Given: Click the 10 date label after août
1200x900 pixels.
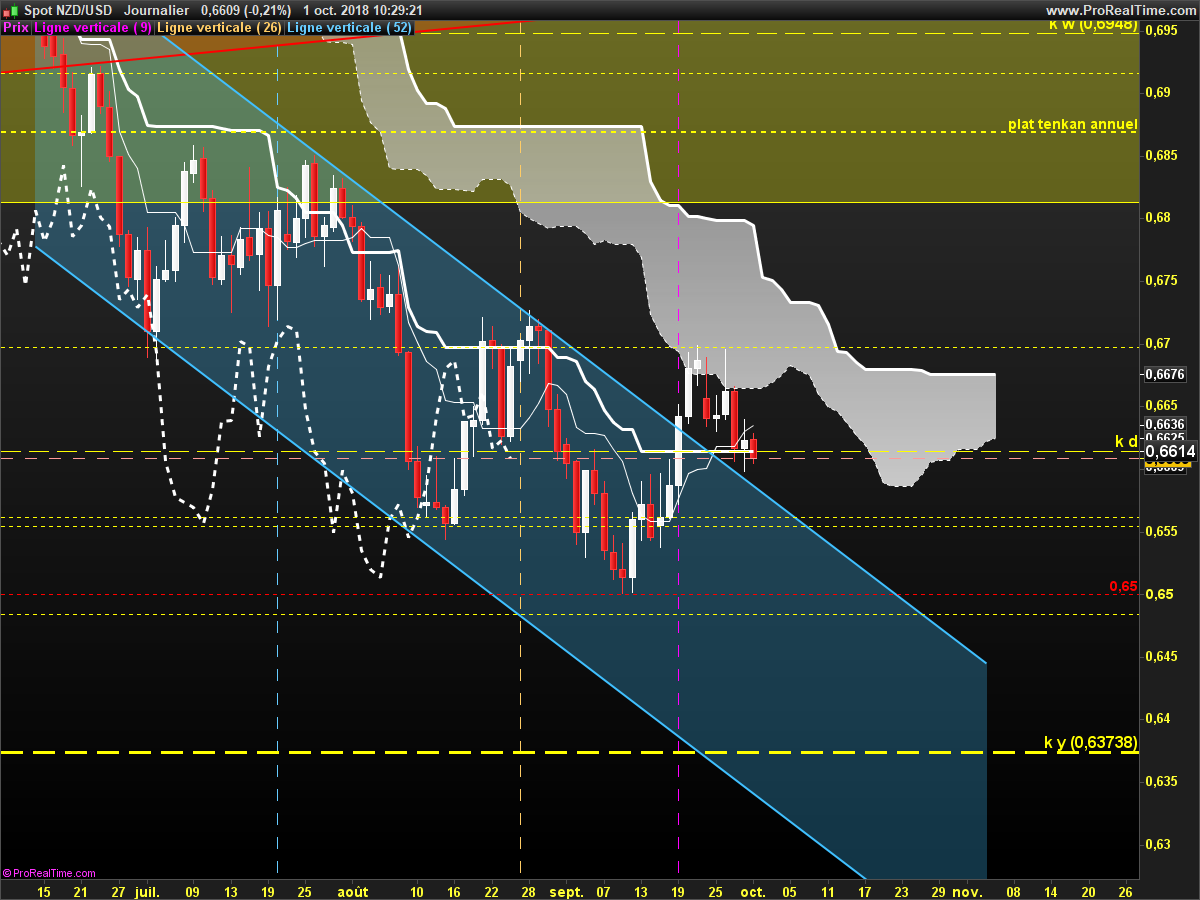Looking at the screenshot, I should click(417, 890).
